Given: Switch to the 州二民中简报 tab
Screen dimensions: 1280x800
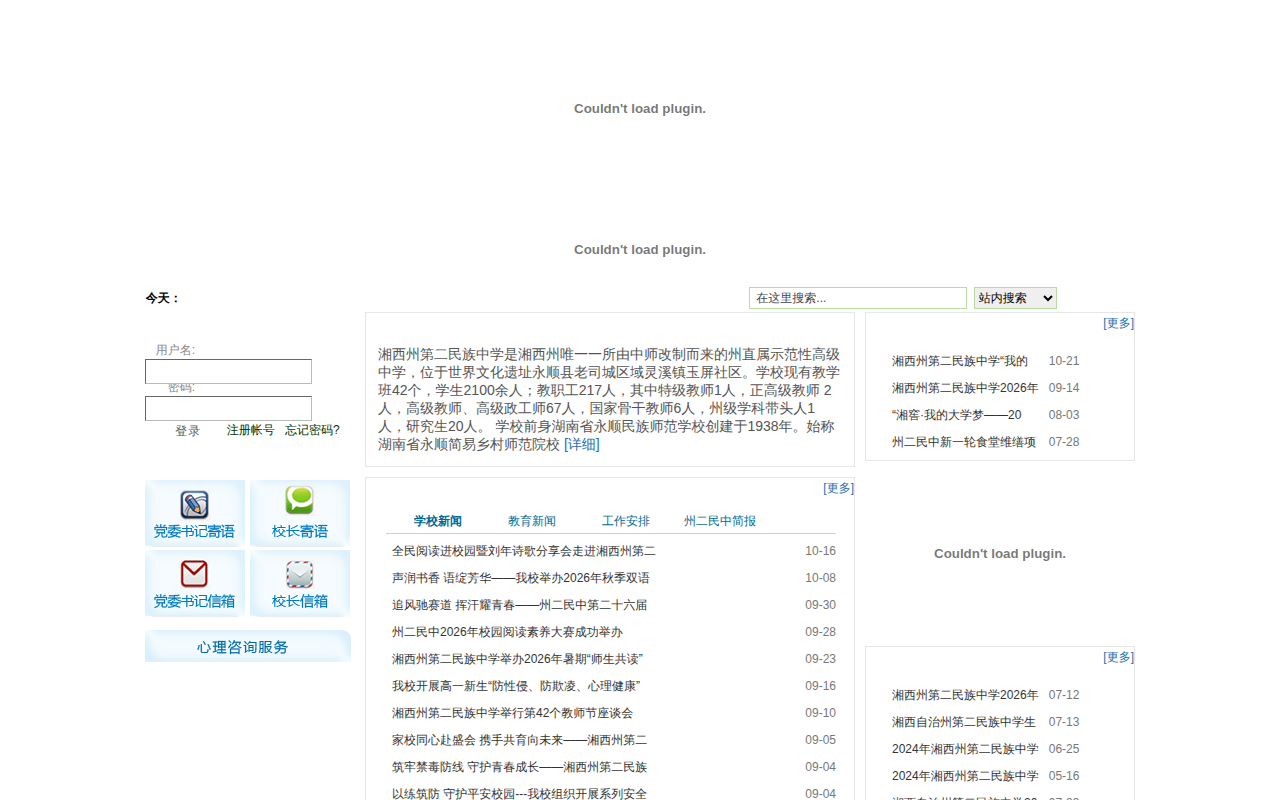Looking at the screenshot, I should pyautogui.click(x=720, y=521).
